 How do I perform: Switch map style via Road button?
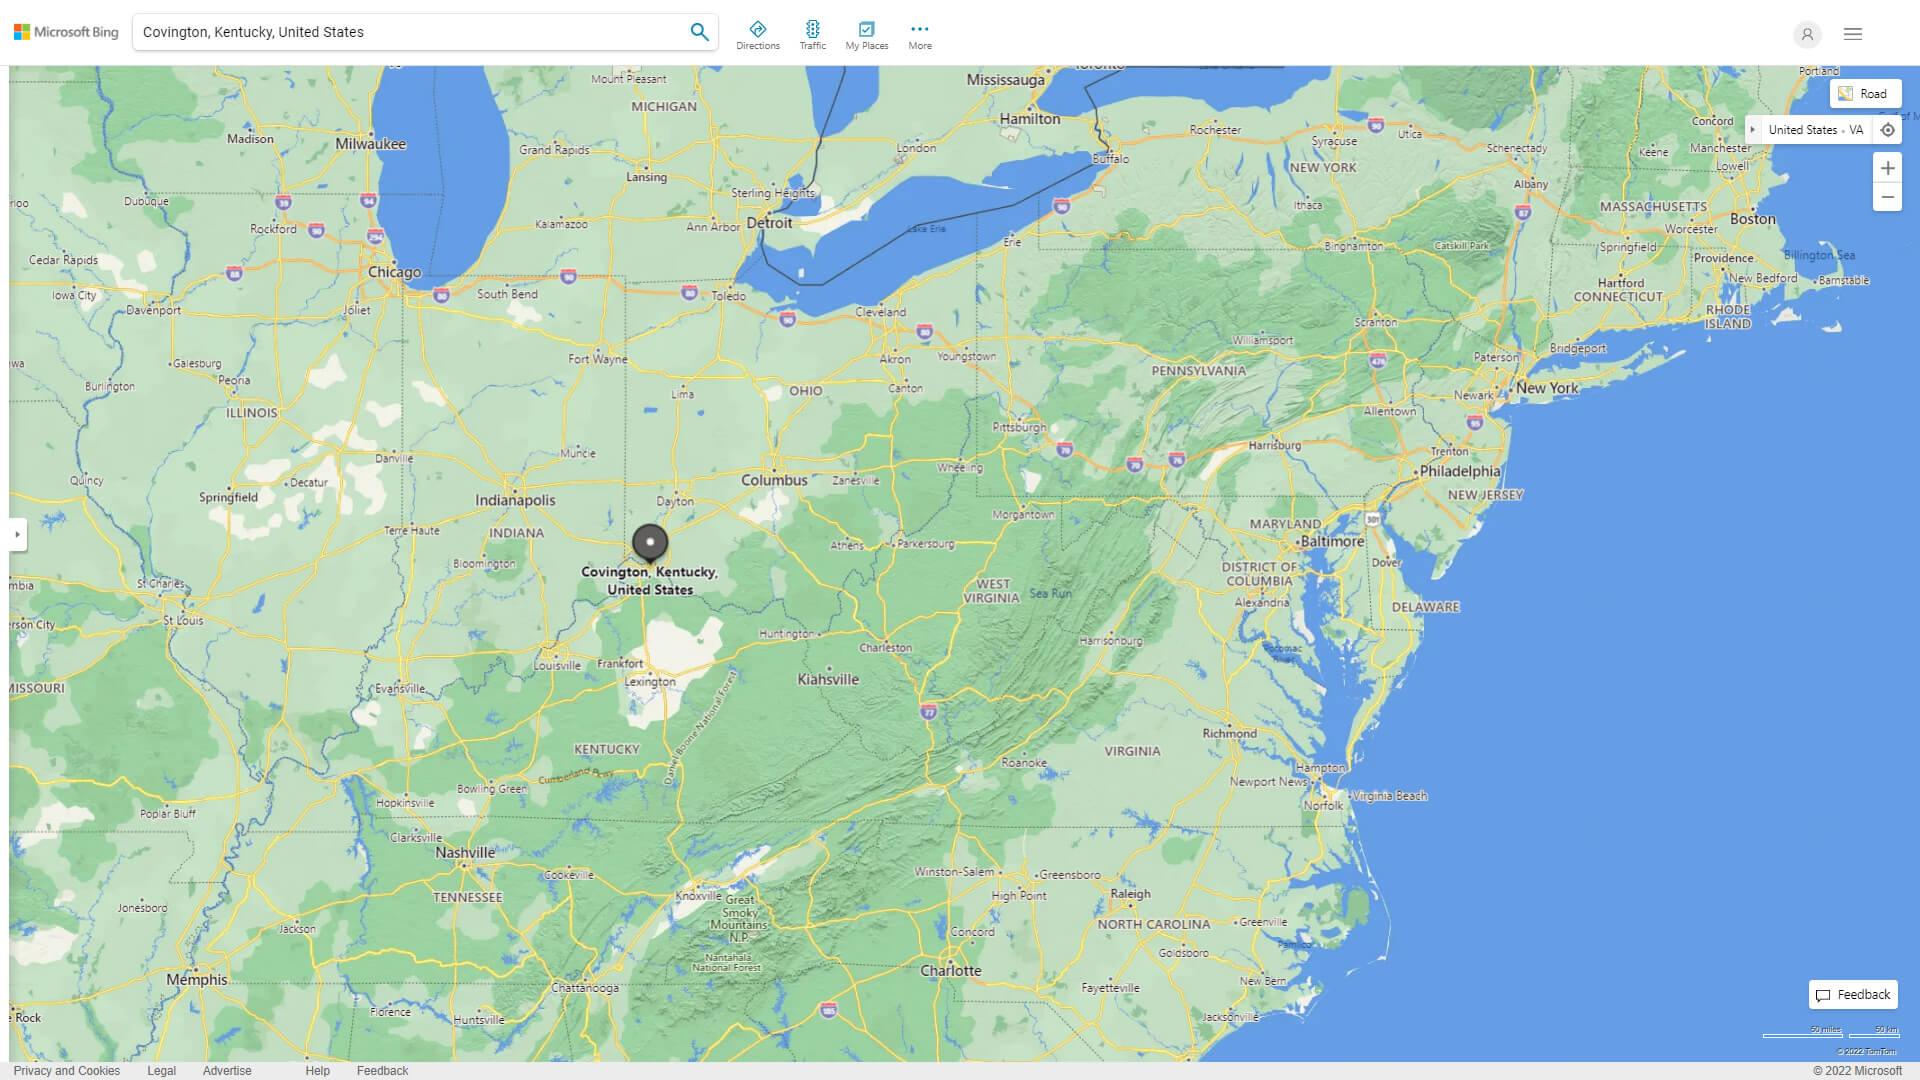coord(1864,94)
